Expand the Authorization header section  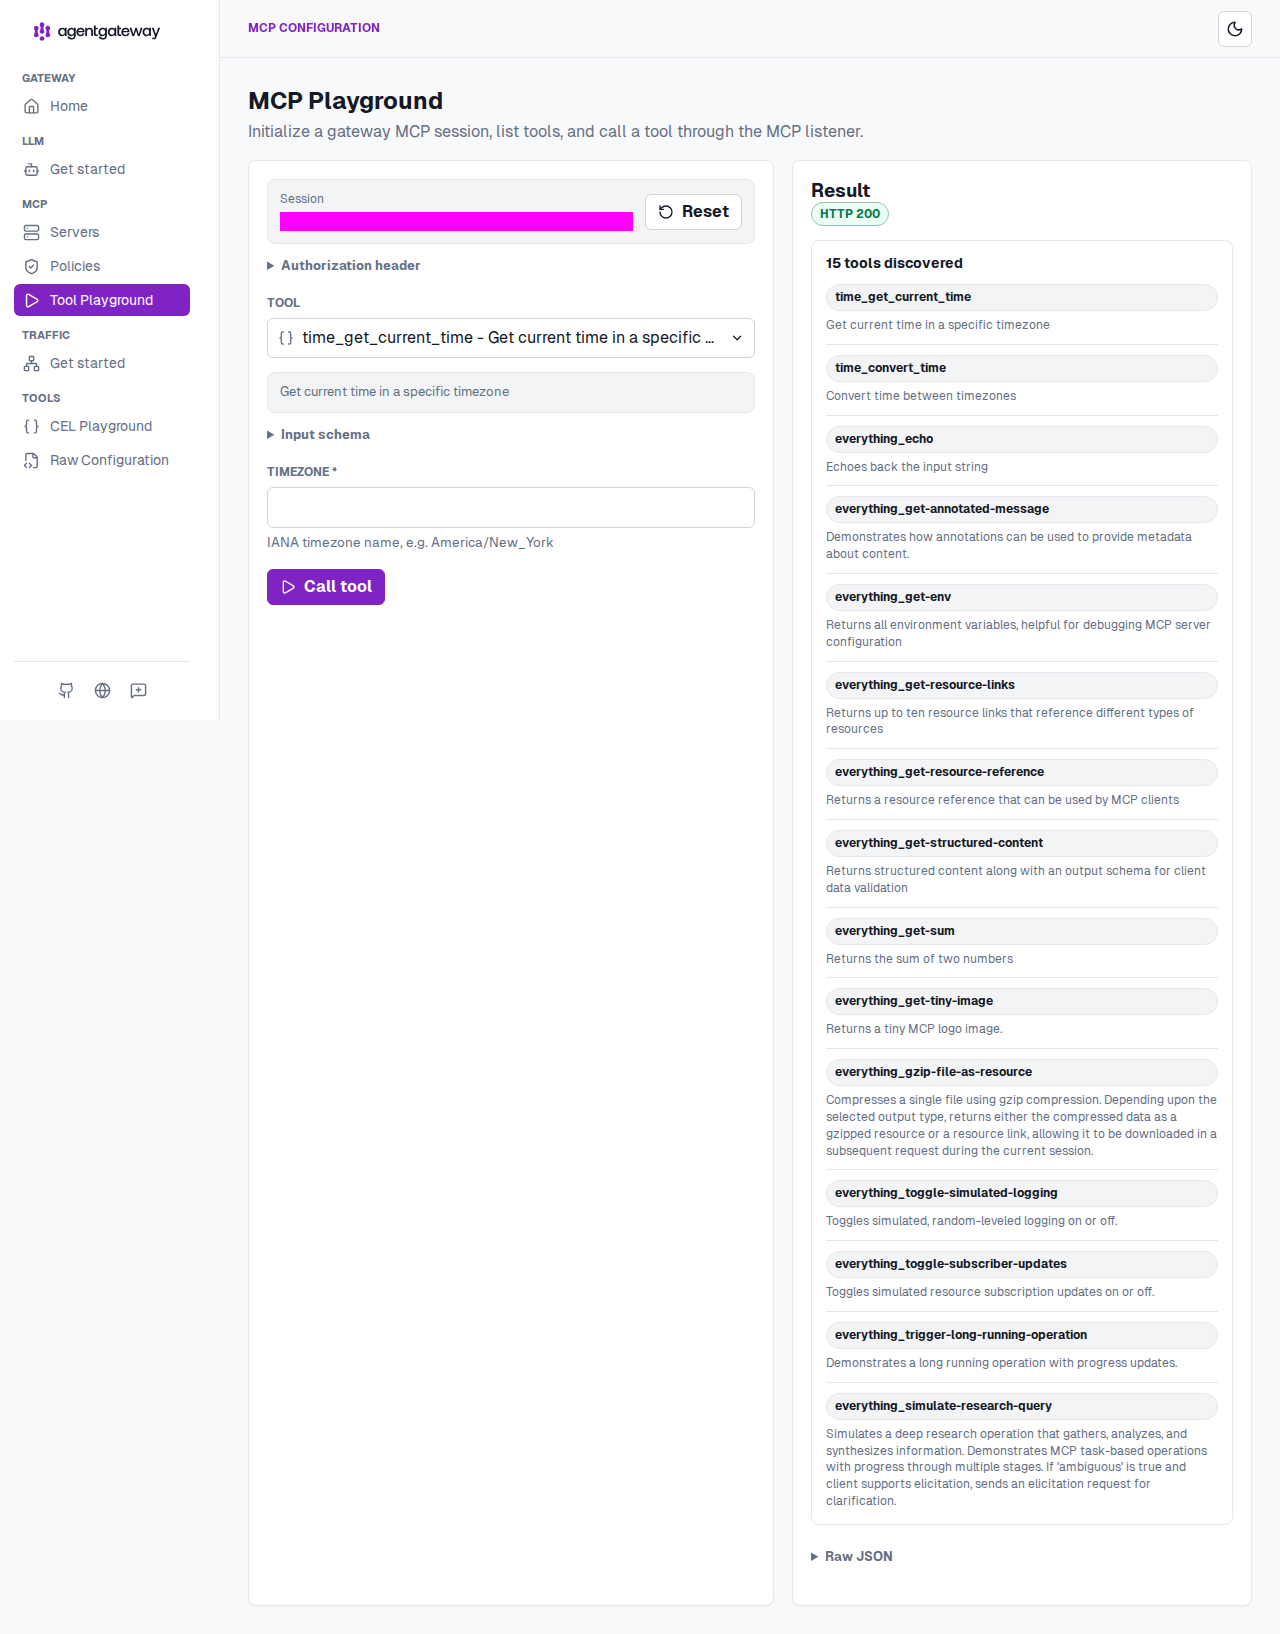pos(343,265)
